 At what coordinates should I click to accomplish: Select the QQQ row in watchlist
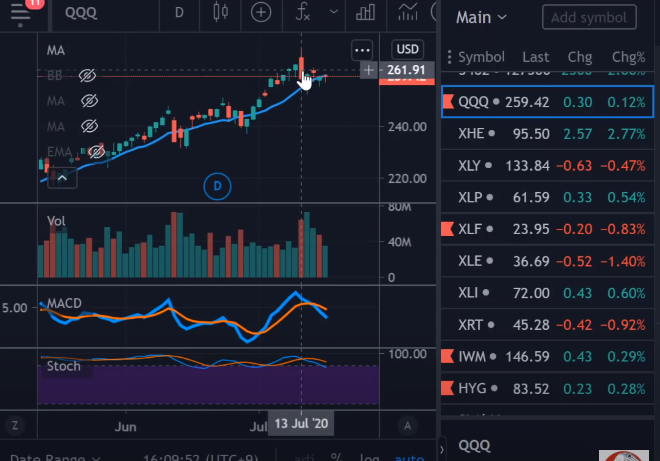(547, 102)
